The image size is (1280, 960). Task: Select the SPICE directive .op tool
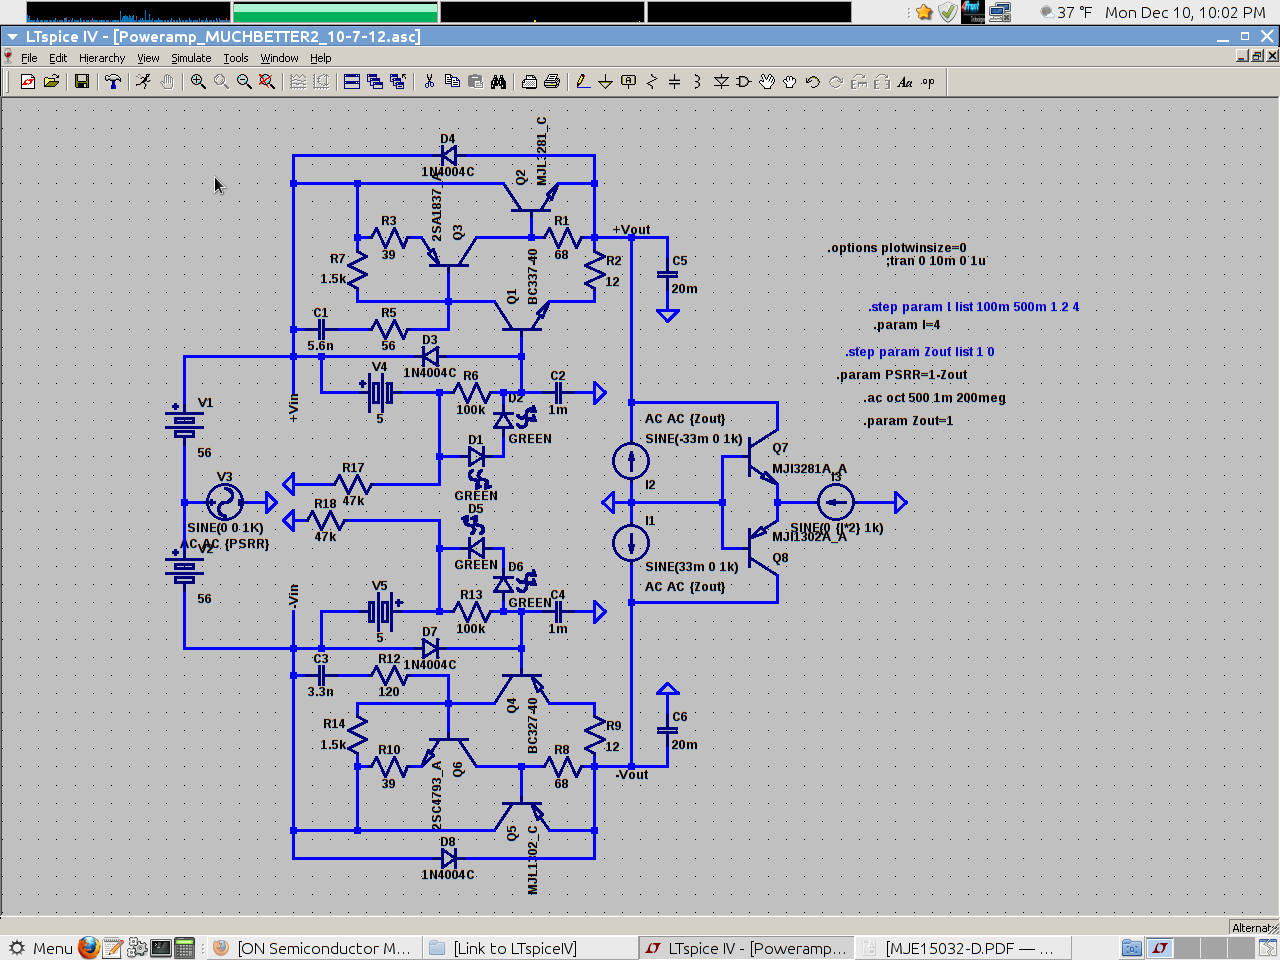pos(928,82)
